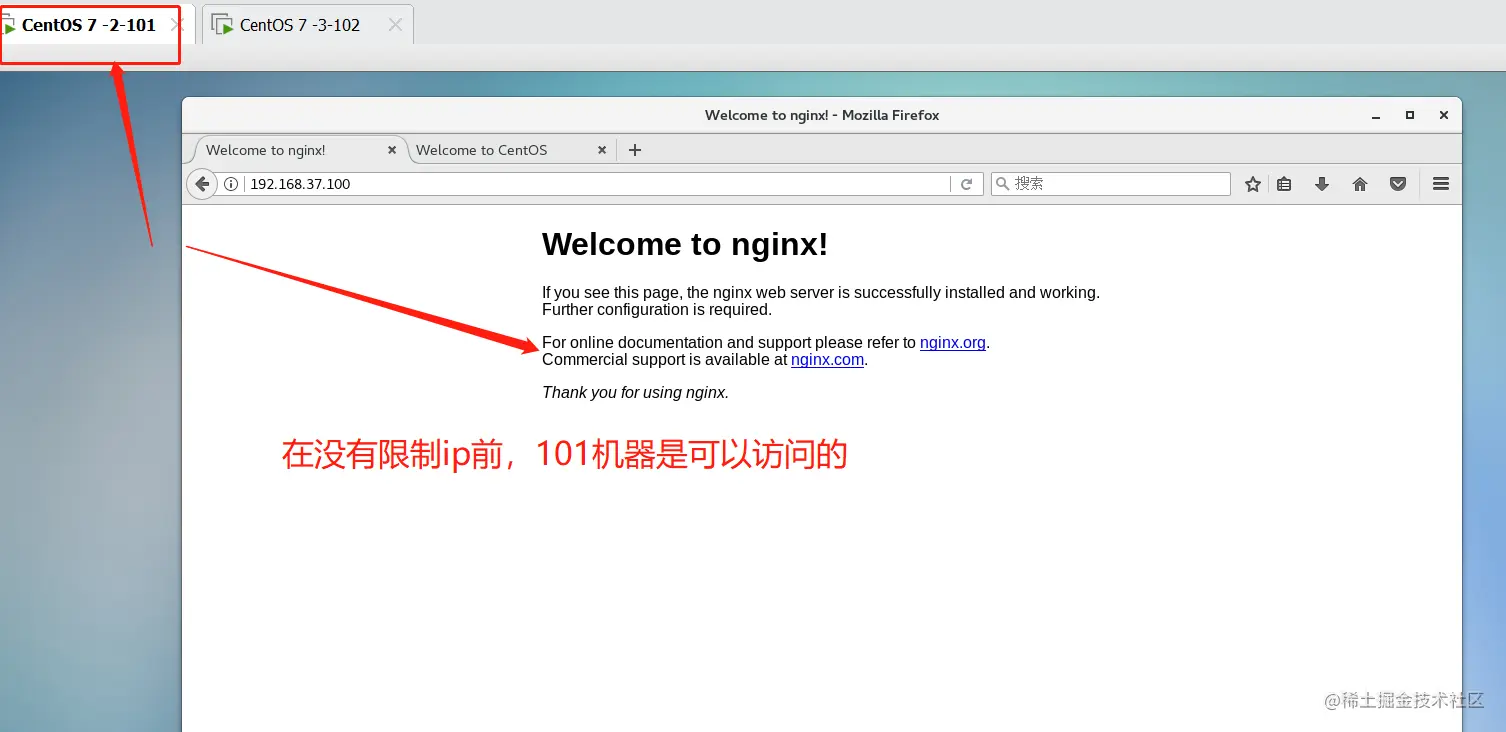1506x732 pixels.
Task: Open the Show your bookmarks clipboard icon
Action: (x=1284, y=183)
